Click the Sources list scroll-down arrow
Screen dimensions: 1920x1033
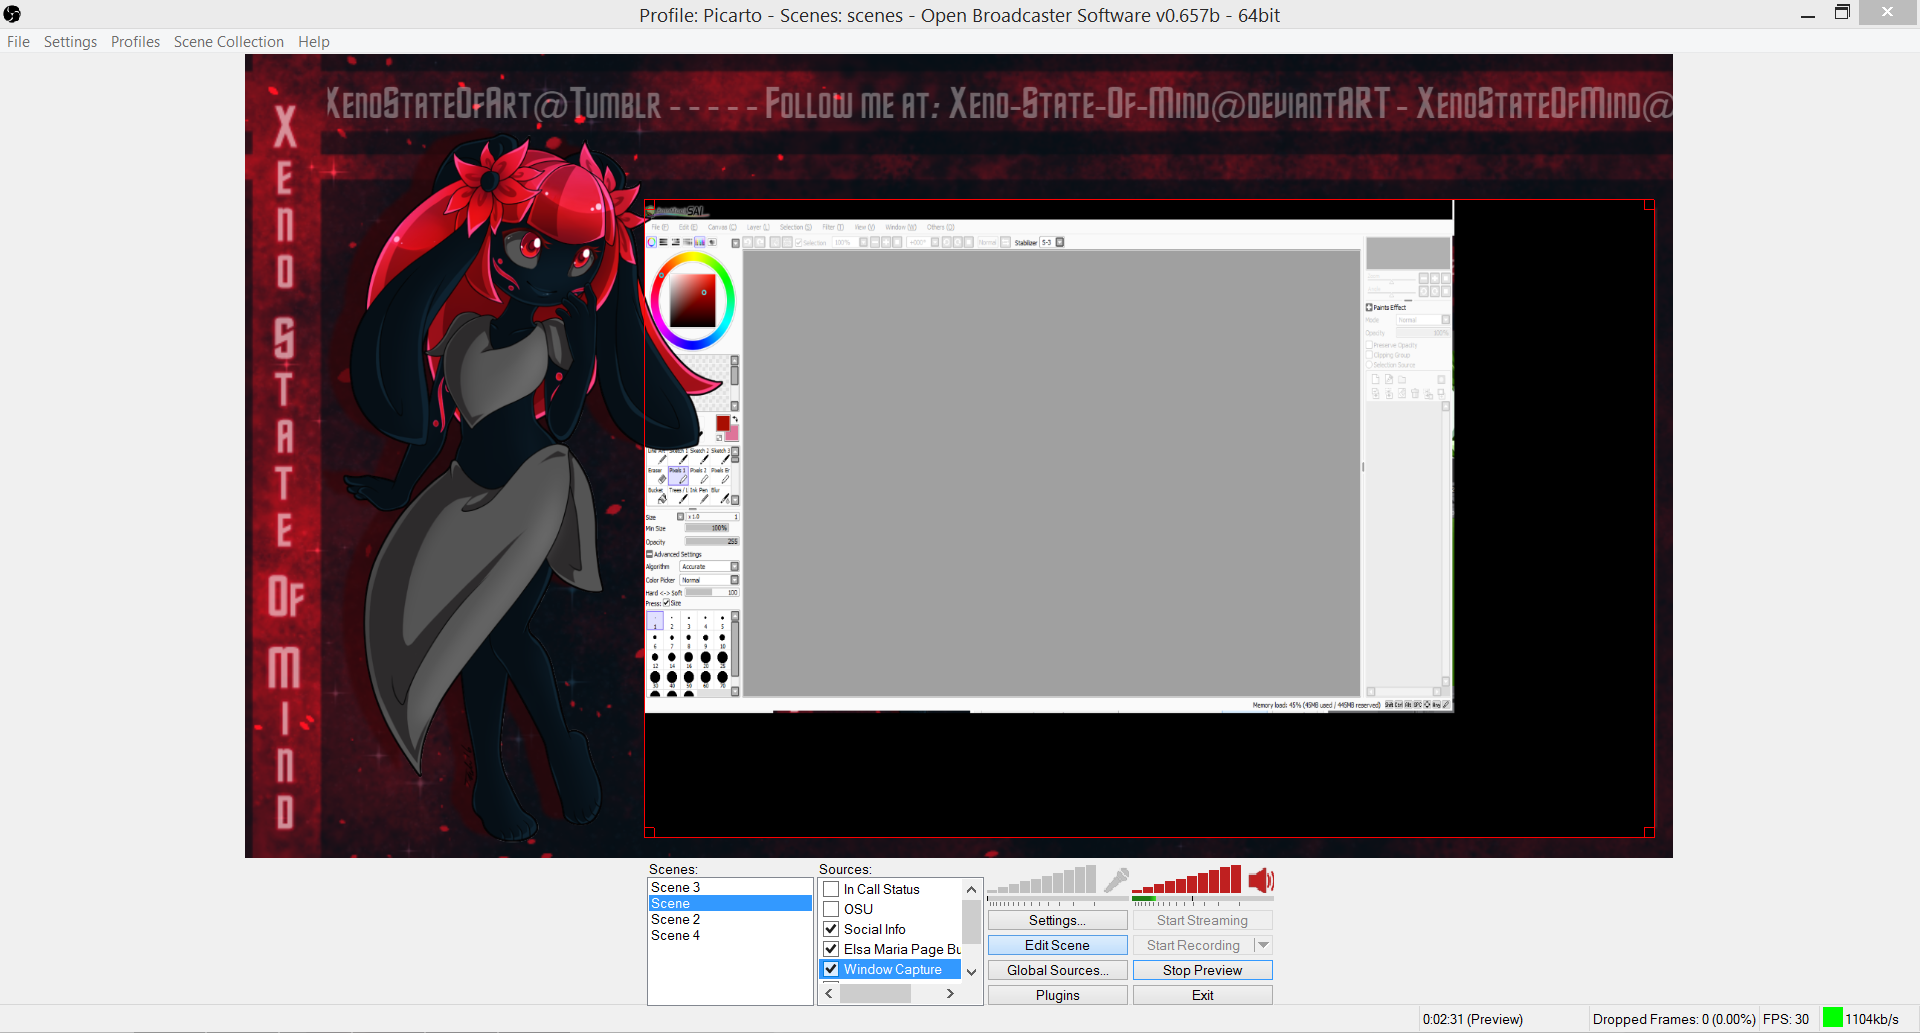pos(971,971)
